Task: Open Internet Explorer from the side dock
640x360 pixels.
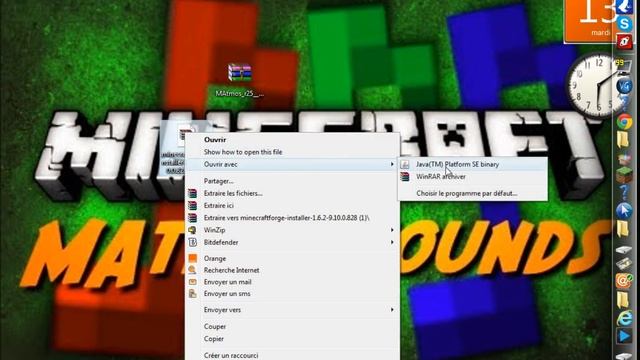Action: tap(624, 318)
